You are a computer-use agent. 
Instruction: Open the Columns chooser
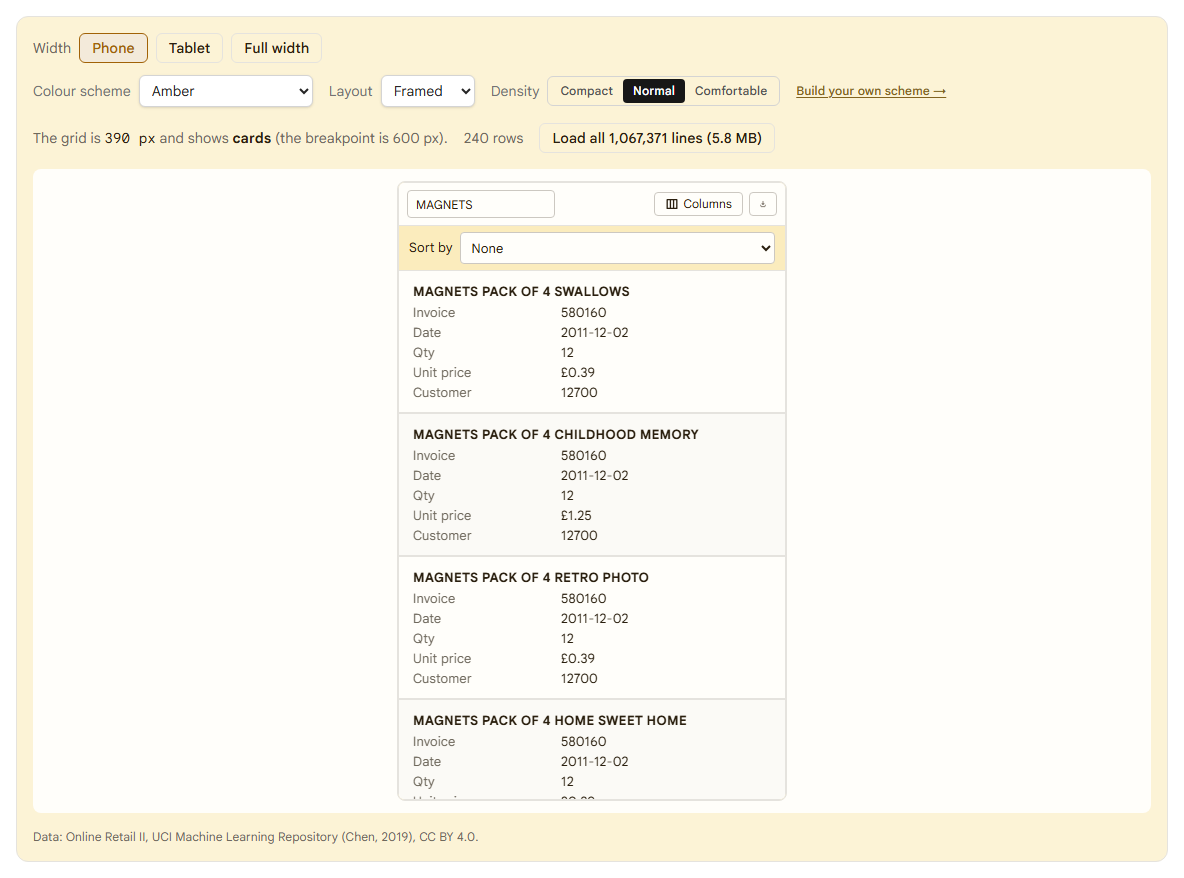698,204
